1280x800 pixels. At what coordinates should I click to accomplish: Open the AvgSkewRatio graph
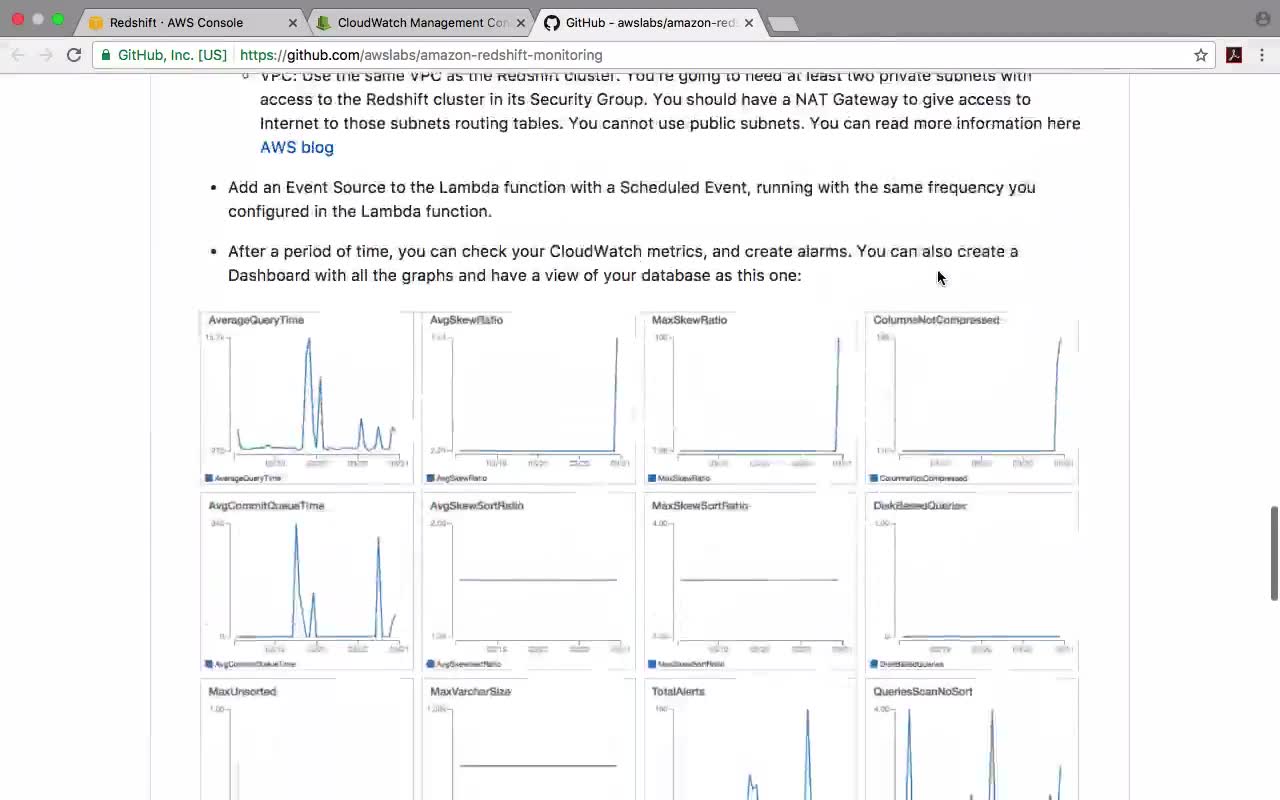click(x=529, y=398)
